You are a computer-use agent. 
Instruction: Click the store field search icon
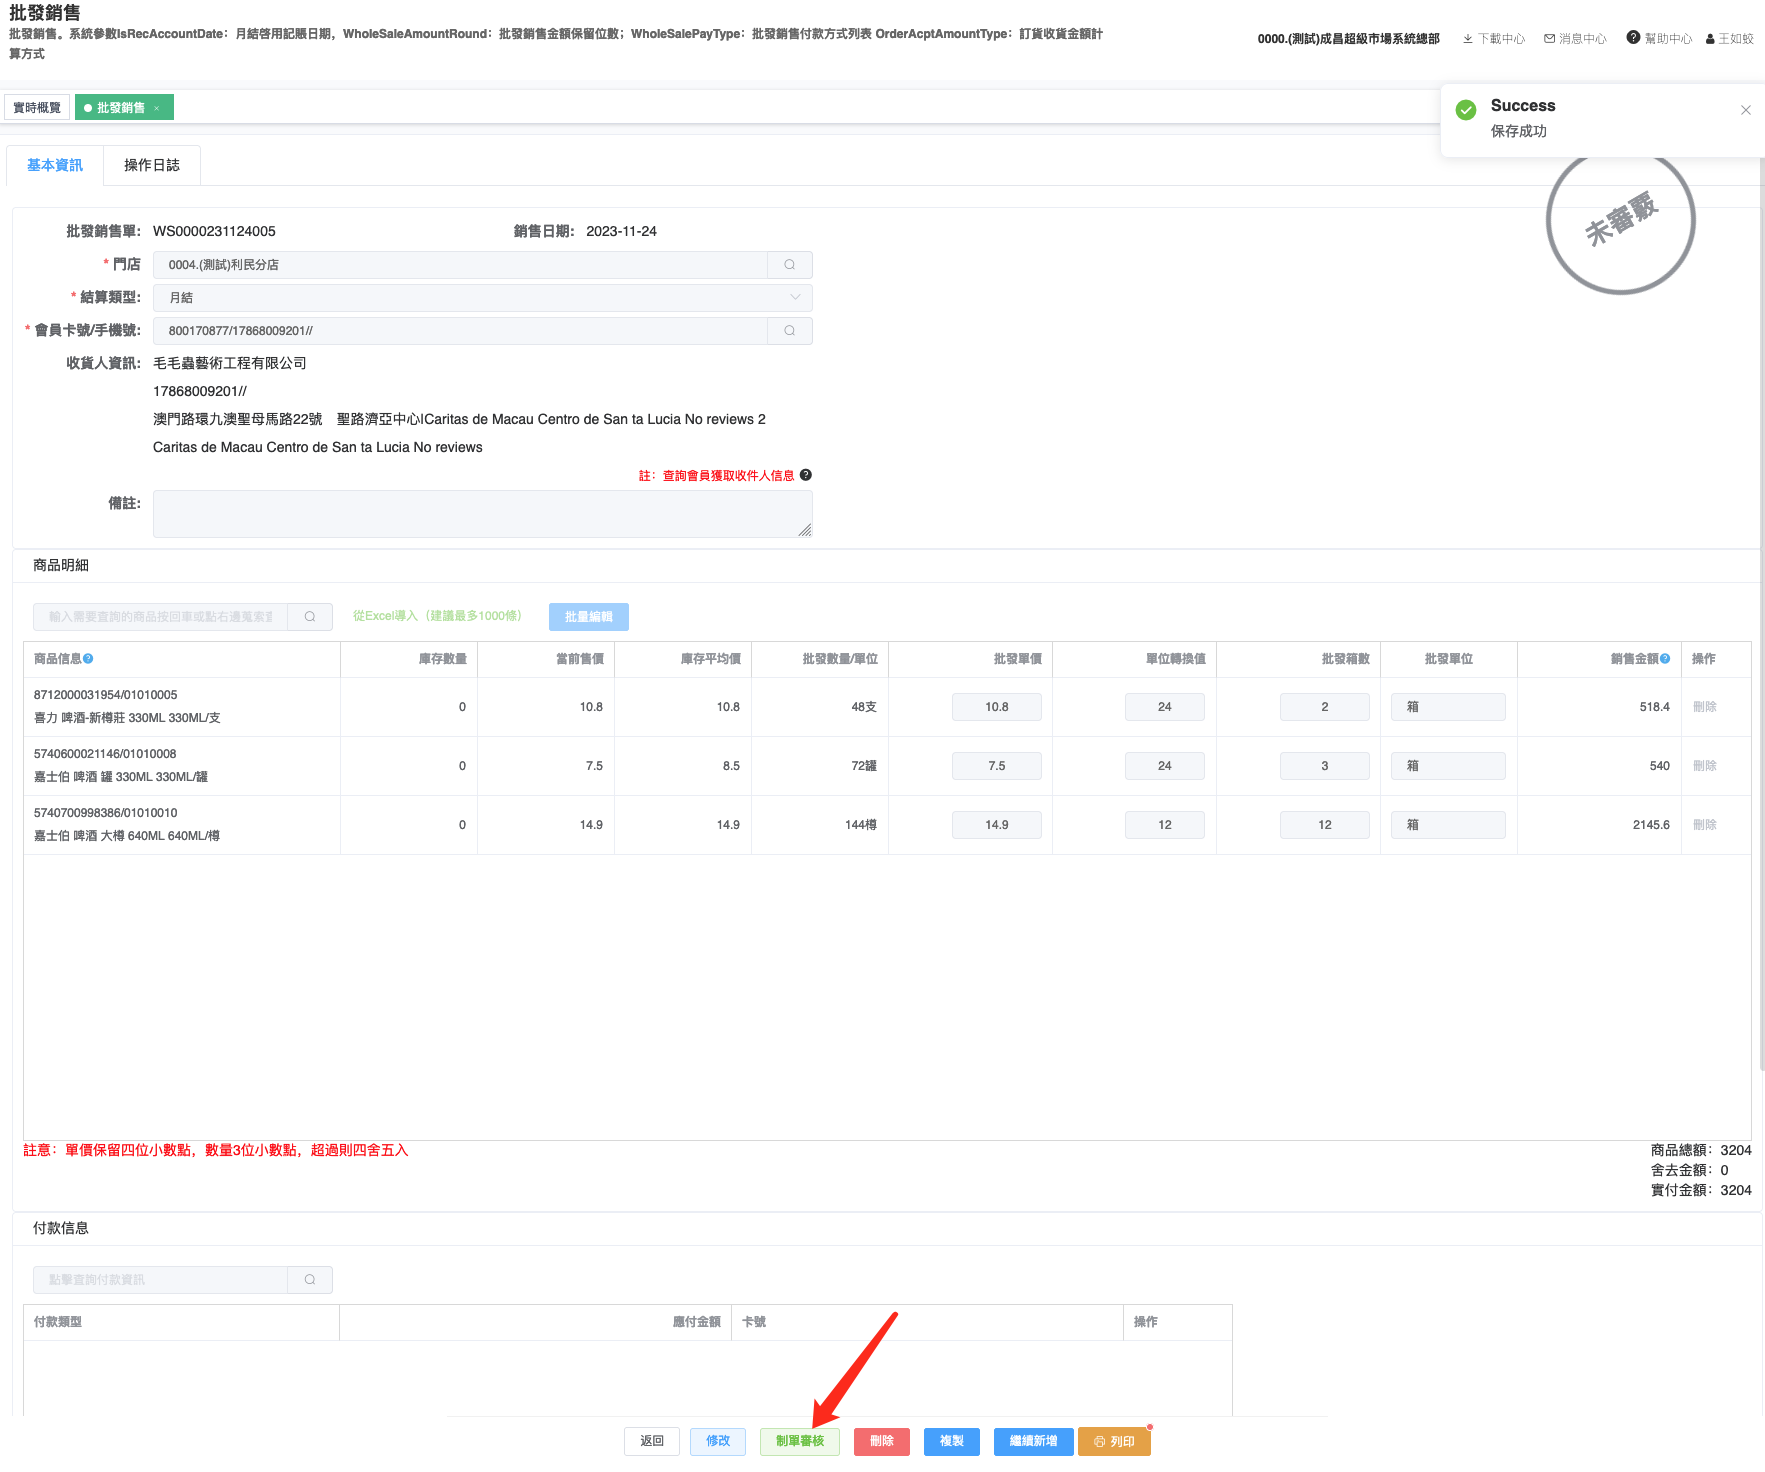pyautogui.click(x=789, y=265)
